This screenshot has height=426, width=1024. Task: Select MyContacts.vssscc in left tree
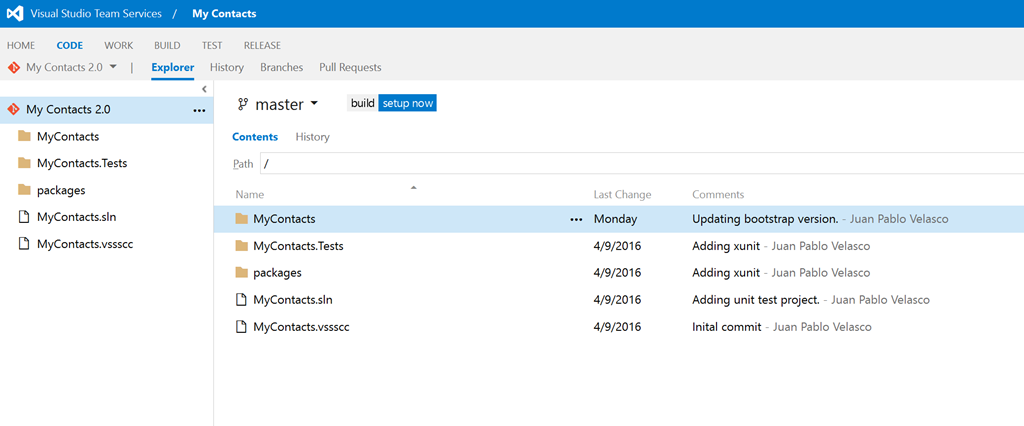(85, 244)
